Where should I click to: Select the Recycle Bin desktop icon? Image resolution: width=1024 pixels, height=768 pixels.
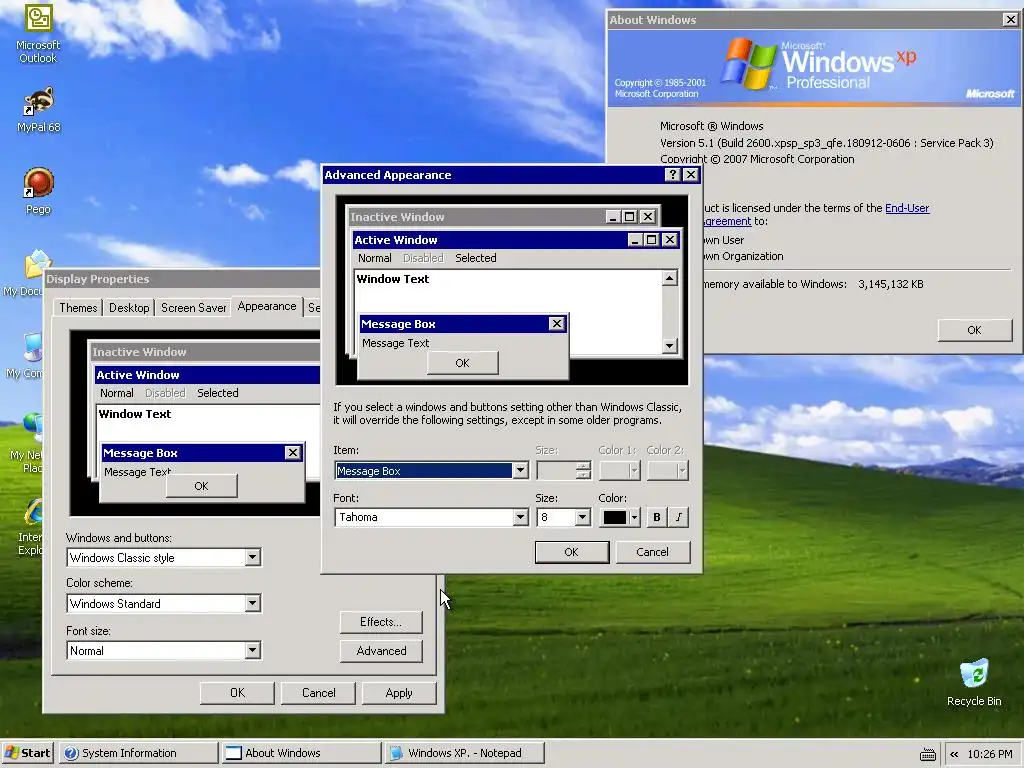click(x=974, y=682)
